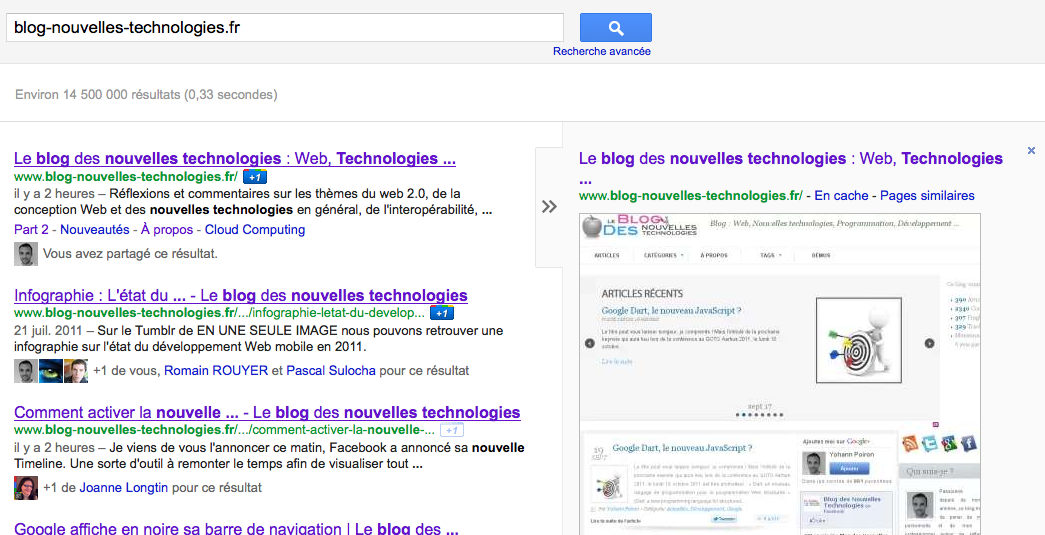
Task: Click Pages similaires link in preview
Action: coord(927,195)
